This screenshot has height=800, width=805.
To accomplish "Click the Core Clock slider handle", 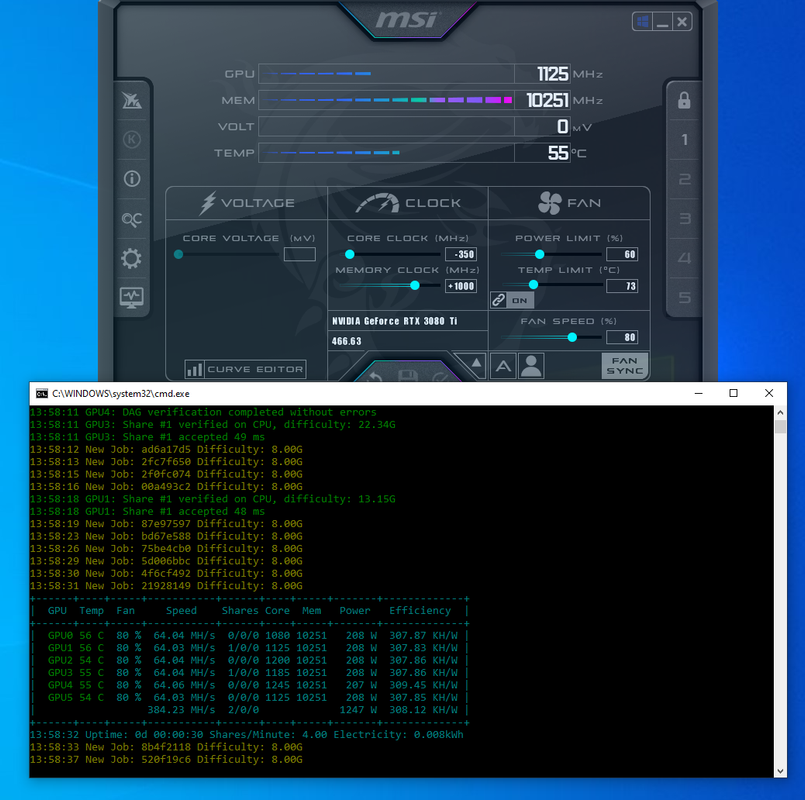I will tap(350, 254).
